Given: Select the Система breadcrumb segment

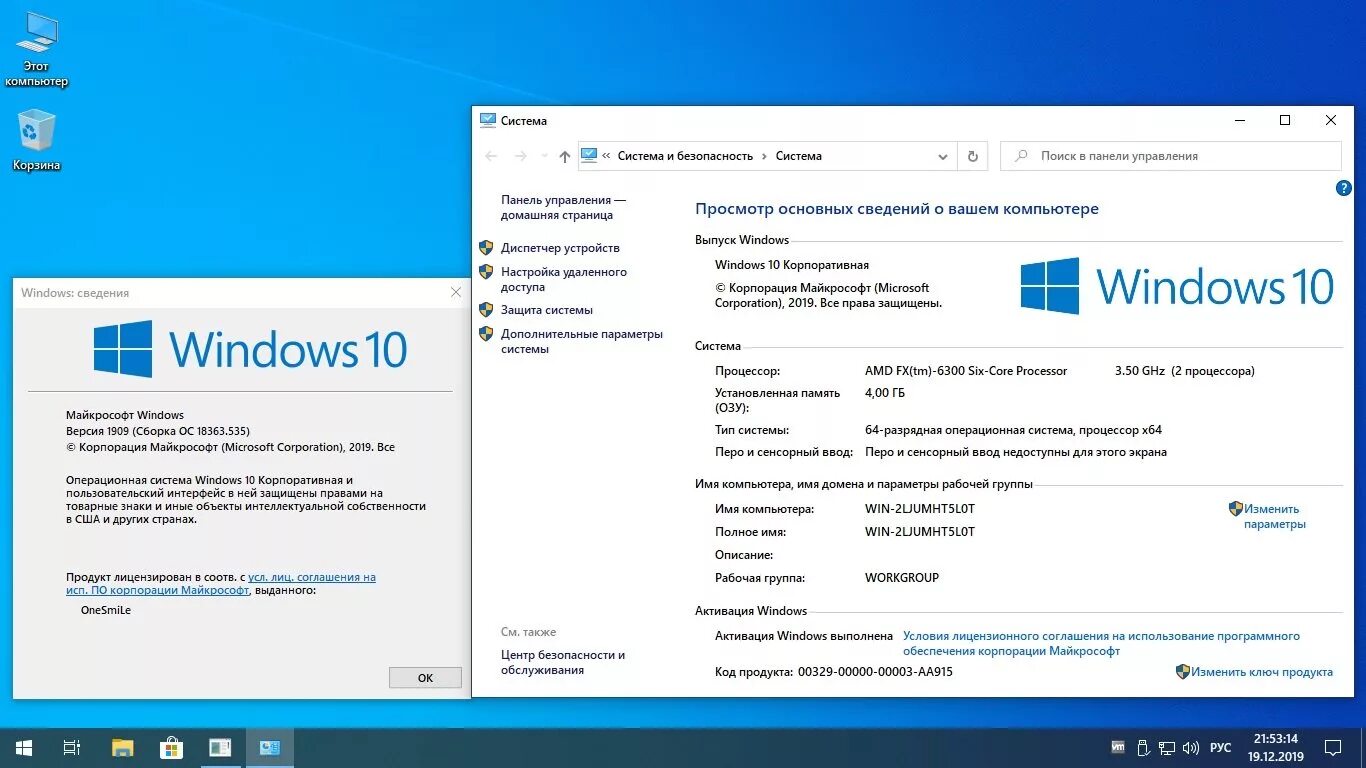Looking at the screenshot, I should (x=798, y=156).
